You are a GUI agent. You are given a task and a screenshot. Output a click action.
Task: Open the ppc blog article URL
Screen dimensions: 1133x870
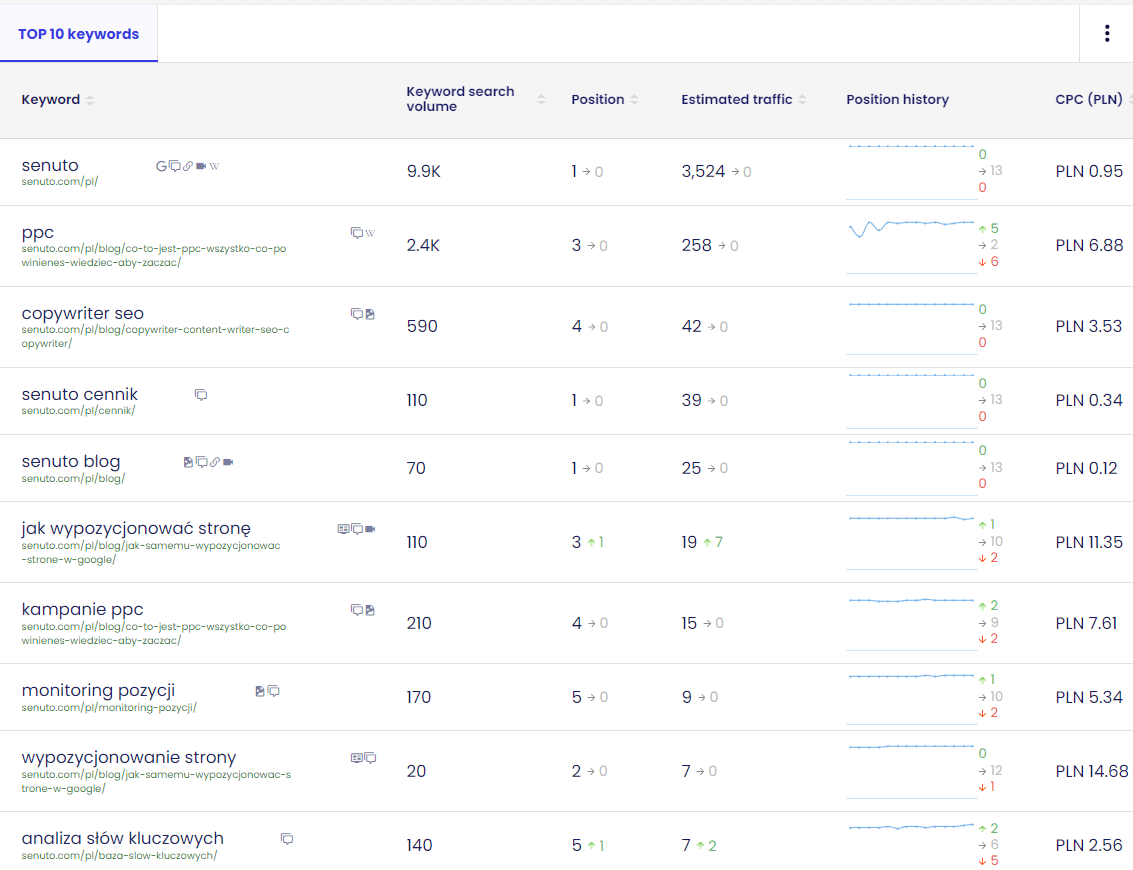154,256
